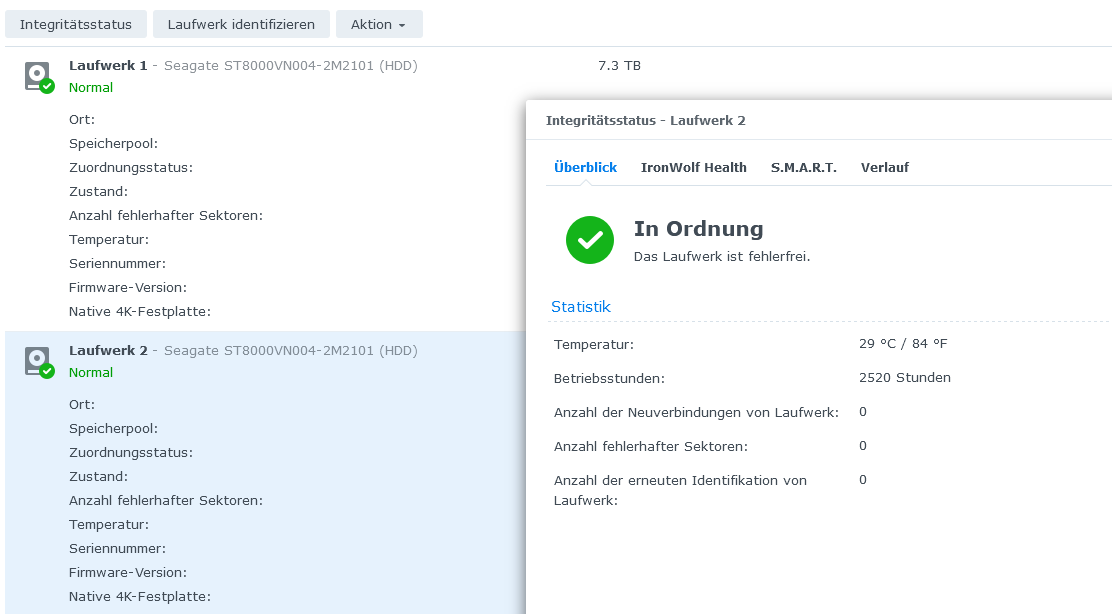Click the green In Ordnung checkmark icon
This screenshot has width=1112, height=614.
pyautogui.click(x=589, y=240)
